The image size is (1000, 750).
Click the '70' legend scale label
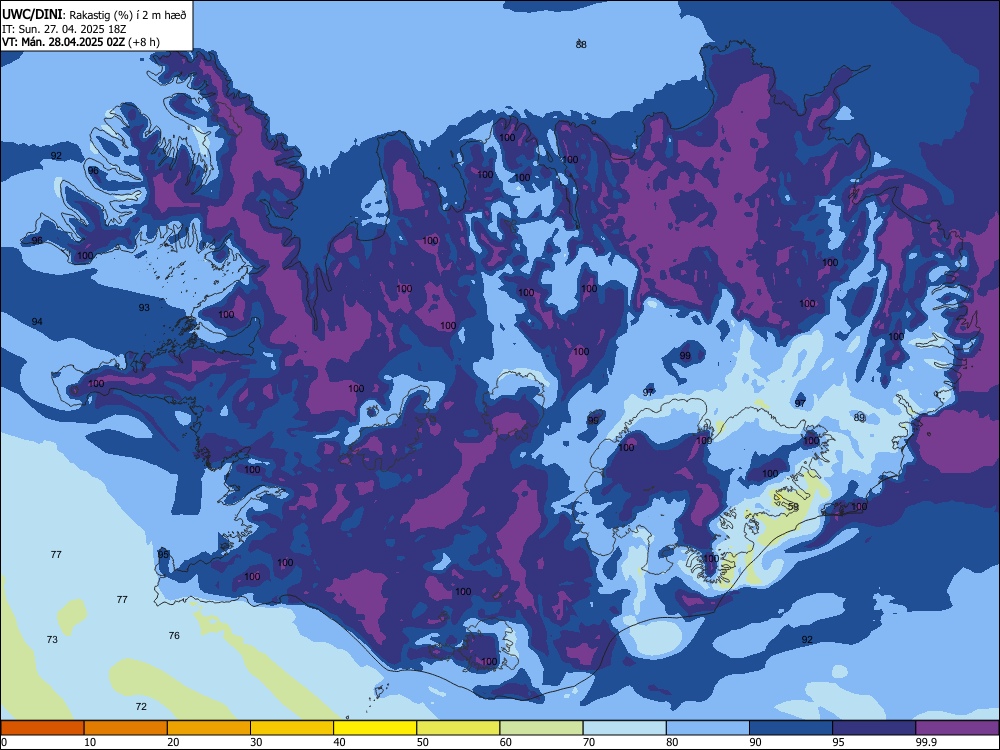point(589,742)
